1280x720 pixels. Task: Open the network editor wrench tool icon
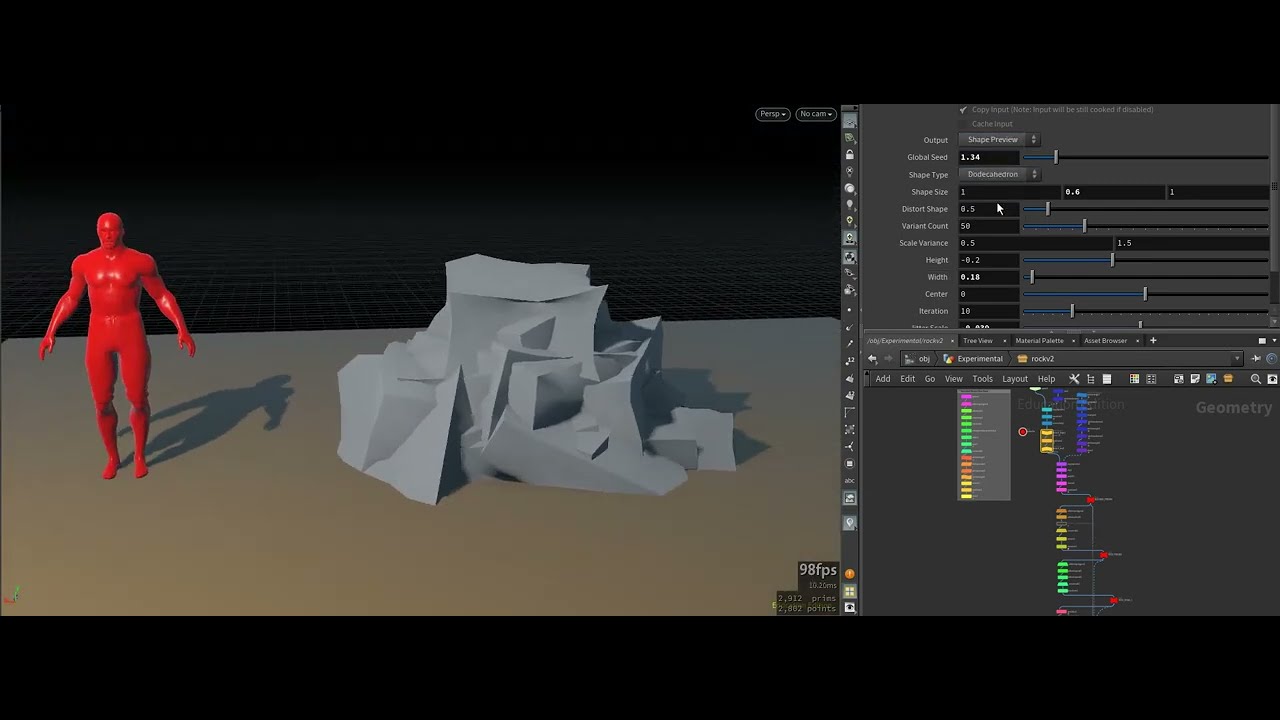pos(1074,379)
